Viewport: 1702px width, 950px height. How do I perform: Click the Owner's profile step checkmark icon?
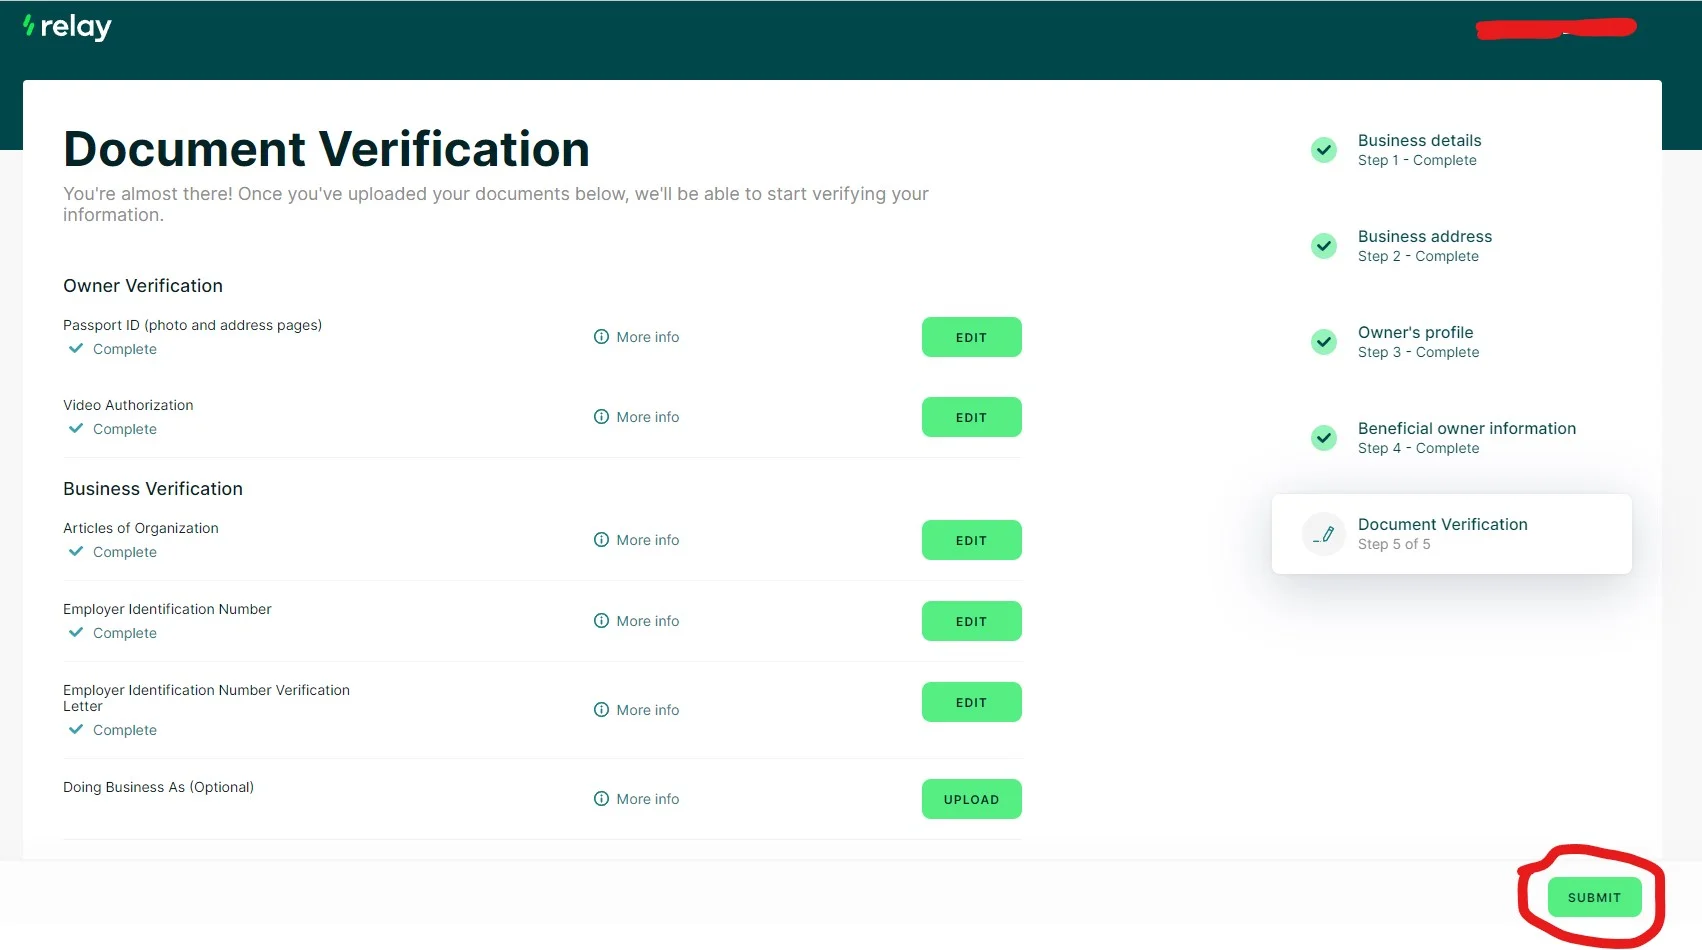(x=1324, y=342)
